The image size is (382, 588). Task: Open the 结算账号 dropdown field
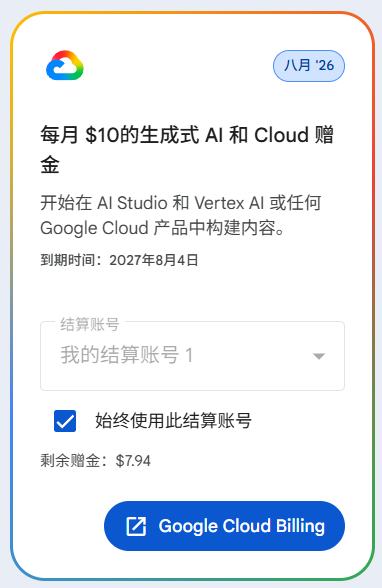click(192, 356)
